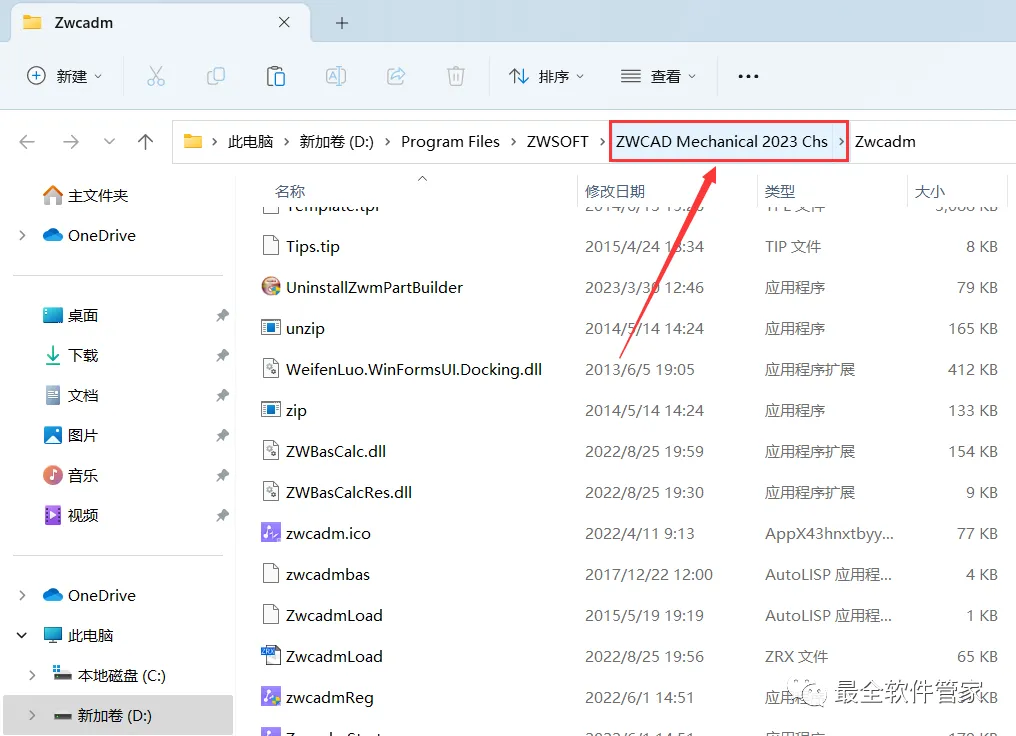Select ZWBasCalc.dll file

[336, 452]
